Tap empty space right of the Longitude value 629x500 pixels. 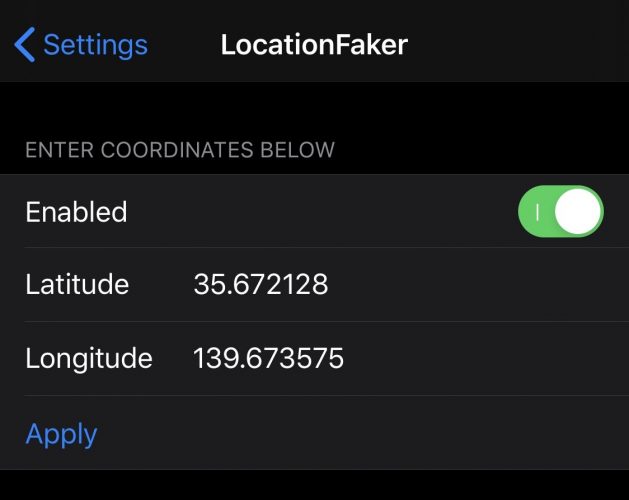[480, 358]
